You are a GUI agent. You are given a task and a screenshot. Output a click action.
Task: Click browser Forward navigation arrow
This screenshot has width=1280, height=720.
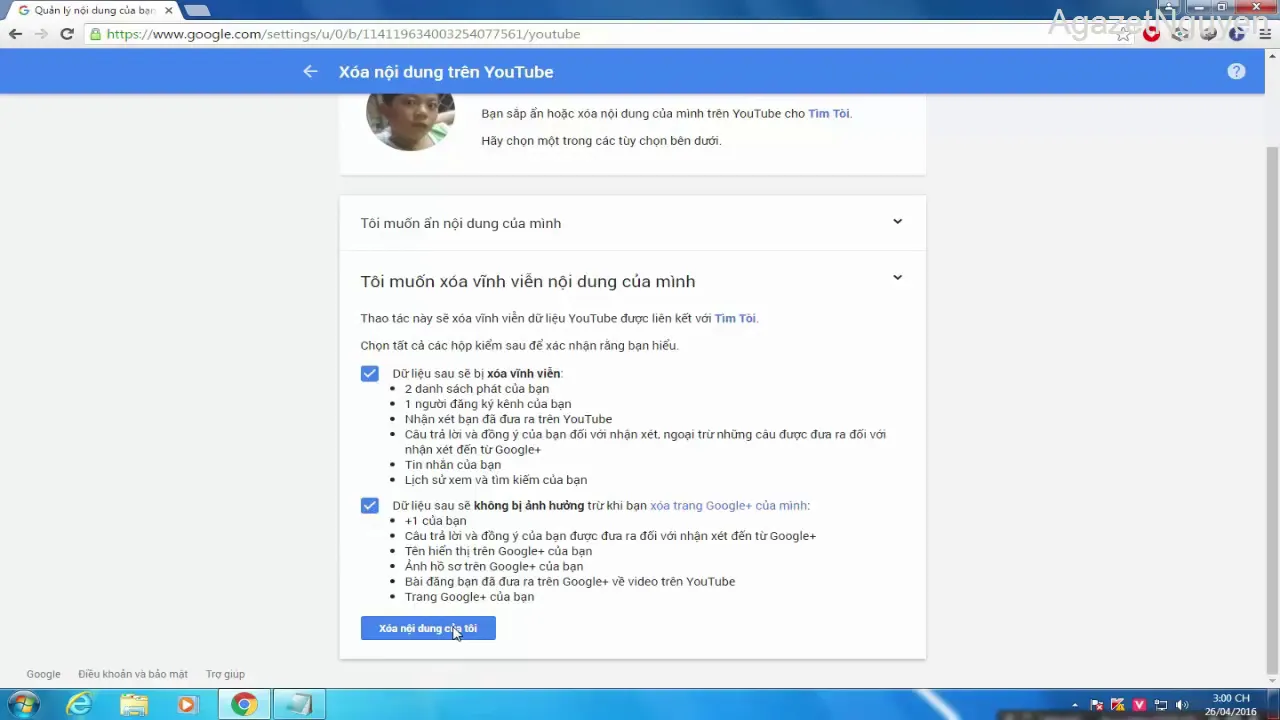(x=41, y=34)
